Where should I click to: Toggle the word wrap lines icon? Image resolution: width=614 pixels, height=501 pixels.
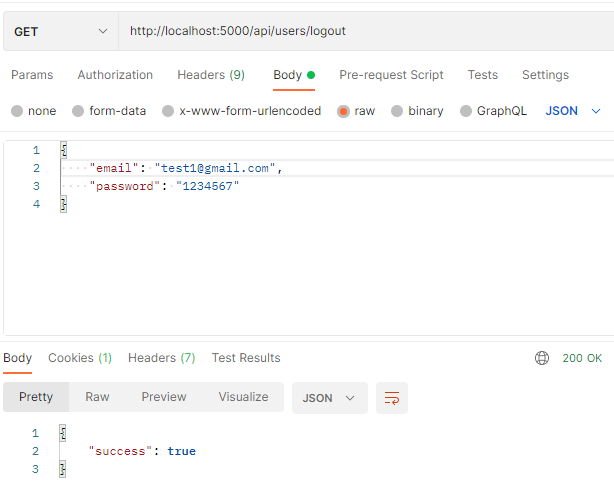(x=392, y=398)
